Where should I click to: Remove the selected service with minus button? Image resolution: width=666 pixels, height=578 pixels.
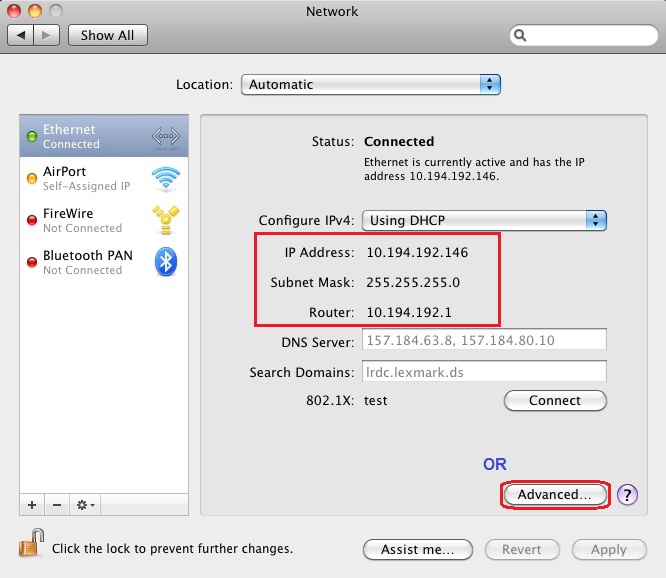coord(57,505)
